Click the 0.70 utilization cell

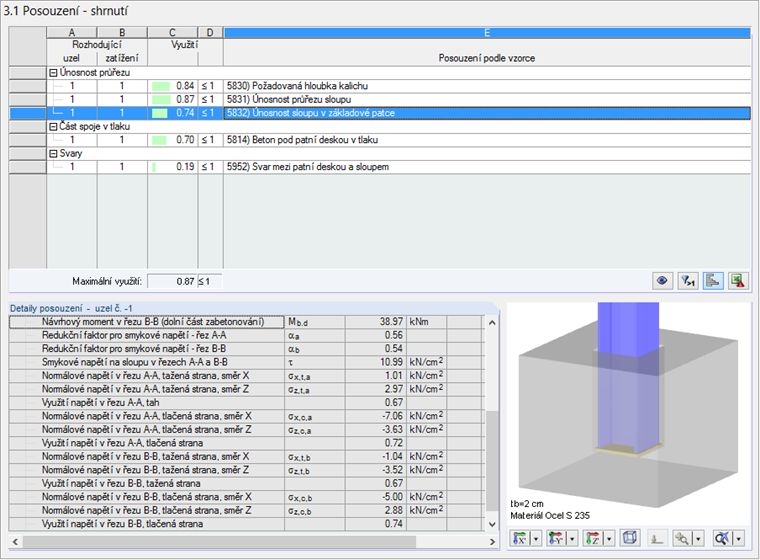tap(173, 140)
